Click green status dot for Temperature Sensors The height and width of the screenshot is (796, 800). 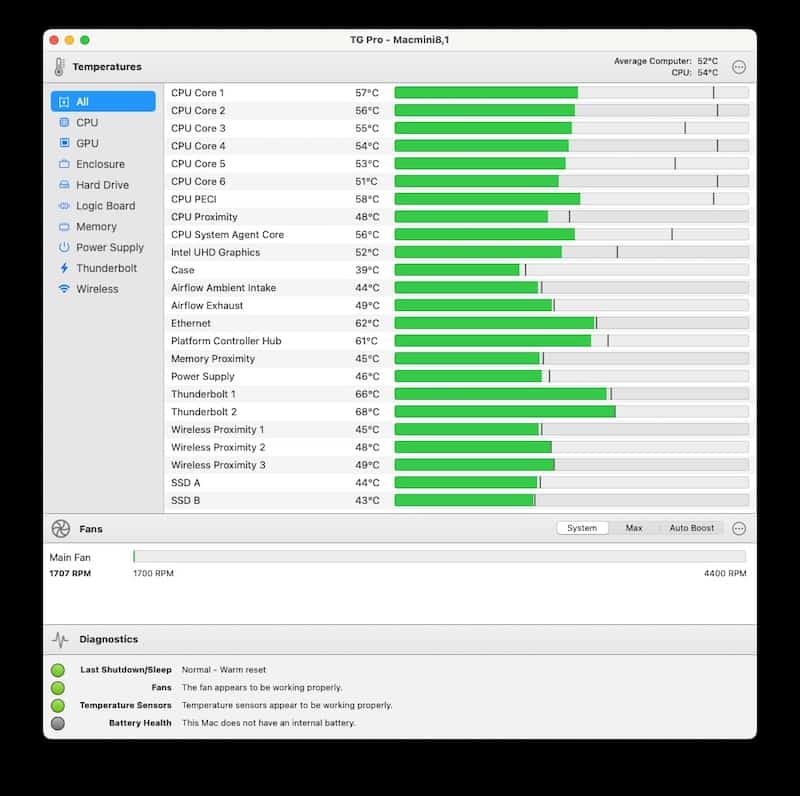pyautogui.click(x=58, y=705)
